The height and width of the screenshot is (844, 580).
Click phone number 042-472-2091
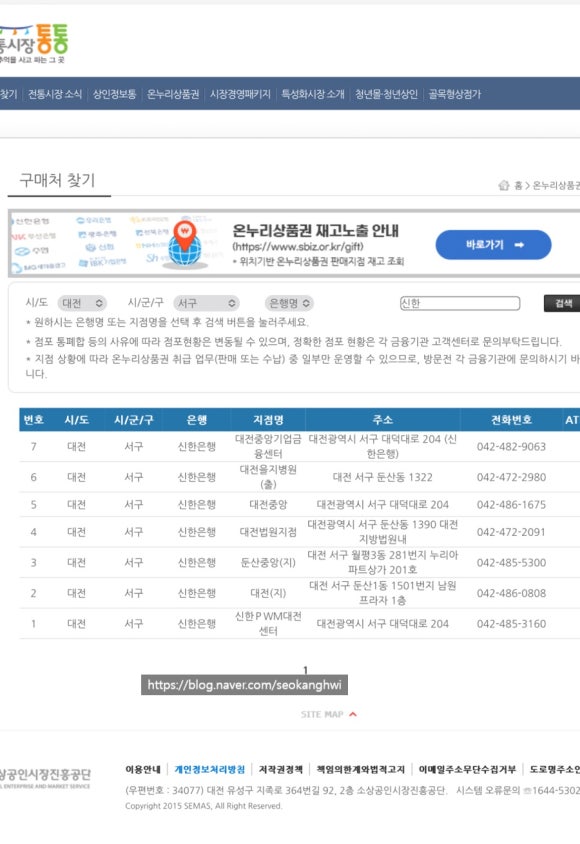tap(511, 532)
